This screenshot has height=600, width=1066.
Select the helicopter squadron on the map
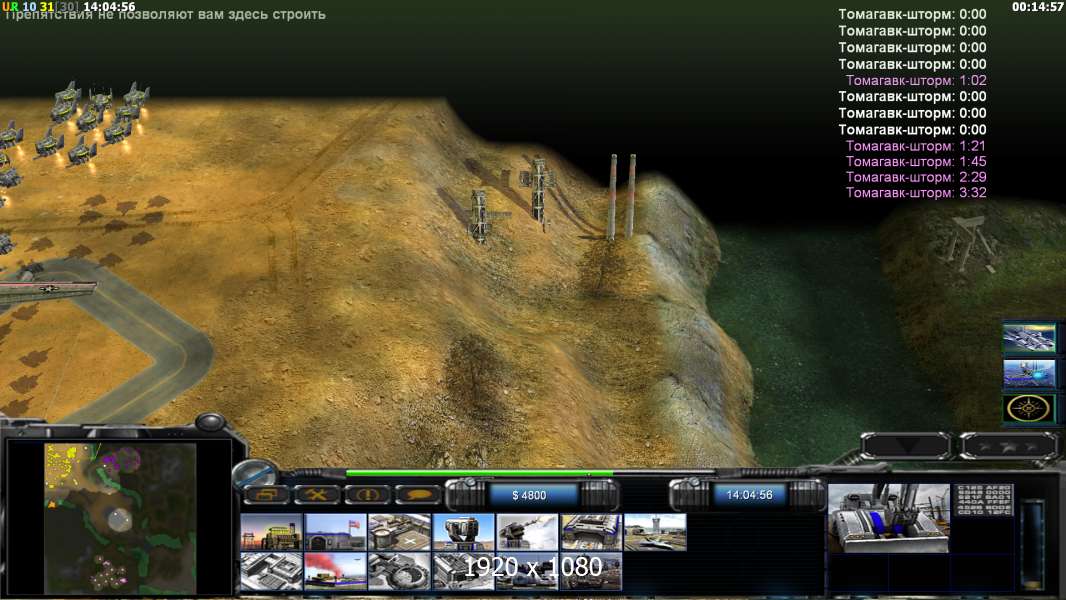point(94,123)
